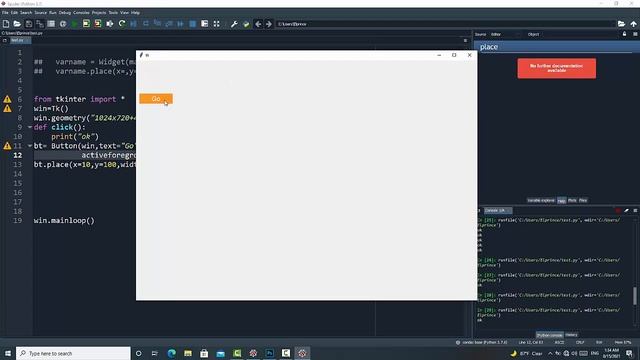Open the Debug menu

(x=64, y=13)
